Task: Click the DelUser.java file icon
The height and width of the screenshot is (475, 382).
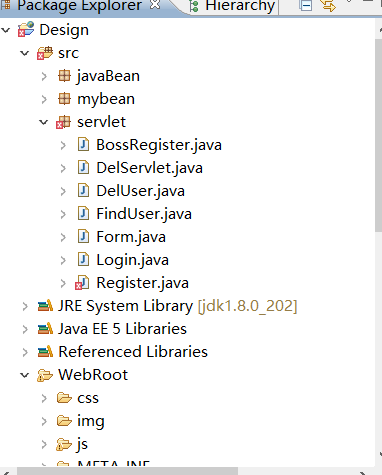Action: 83,191
